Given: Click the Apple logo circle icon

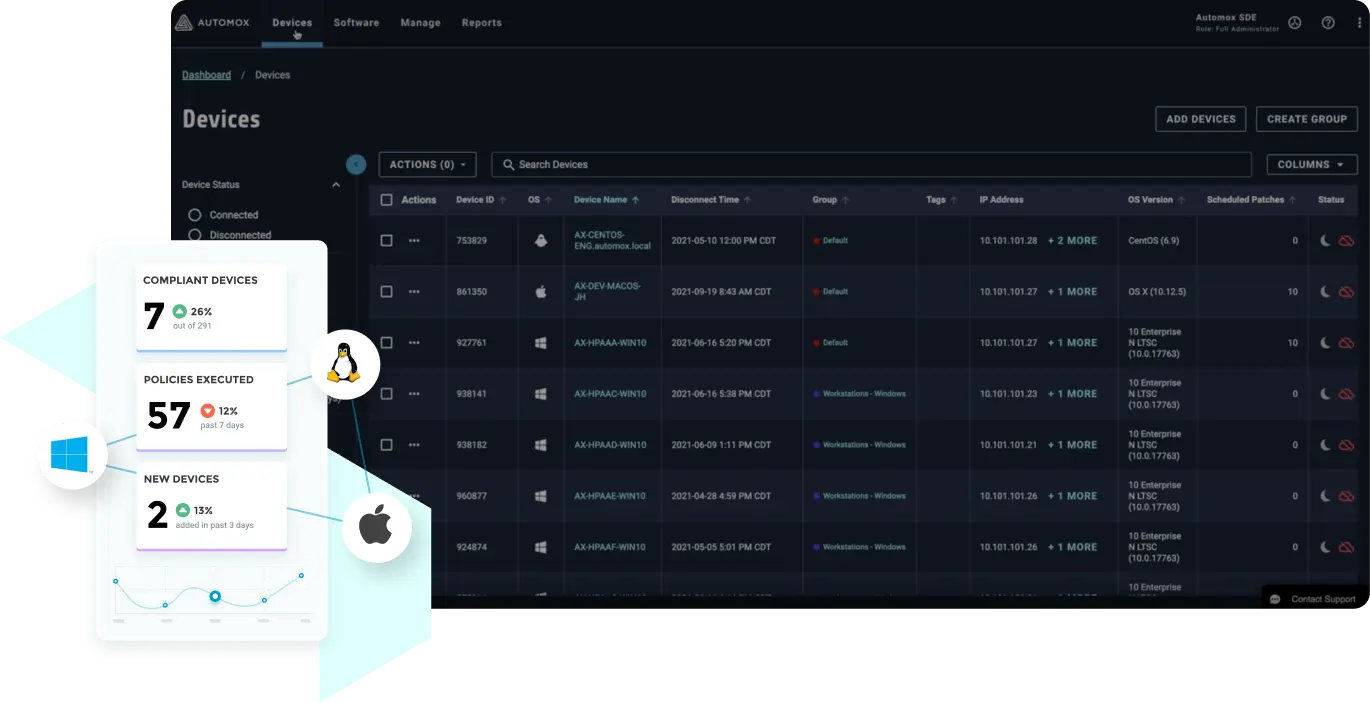Looking at the screenshot, I should pos(376,526).
